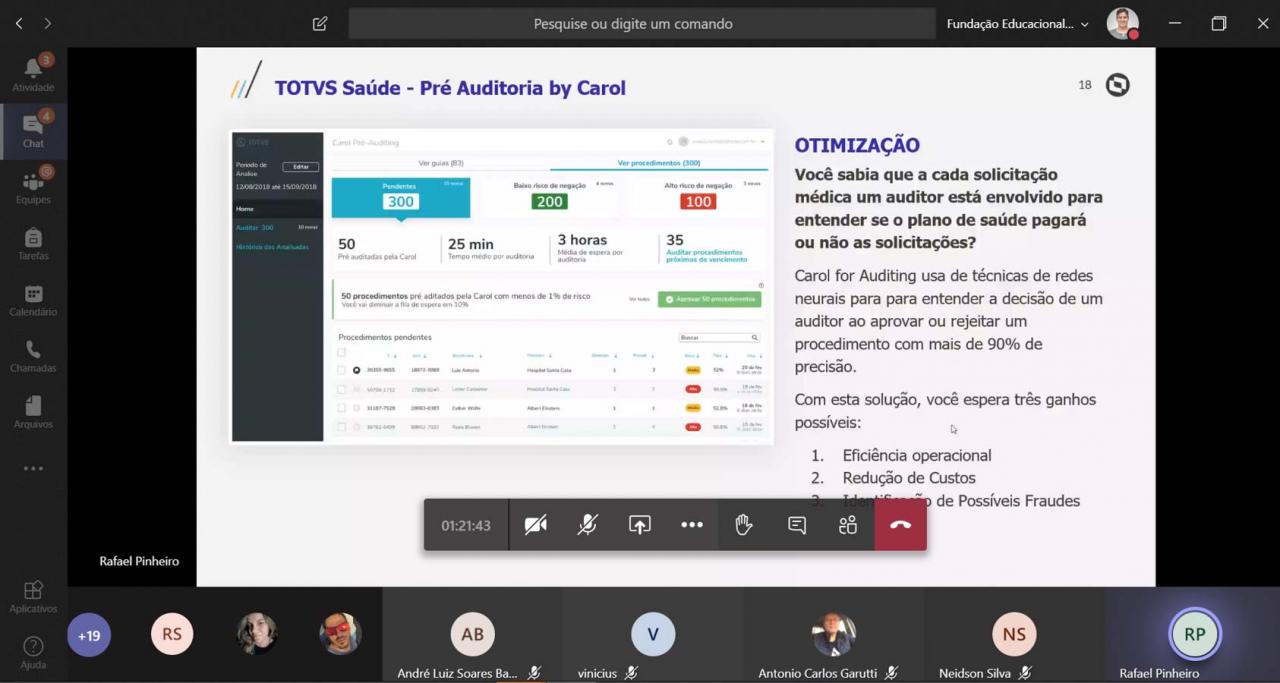
Task: Click green Aprovar 50 procedimentos button
Action: coord(709,299)
